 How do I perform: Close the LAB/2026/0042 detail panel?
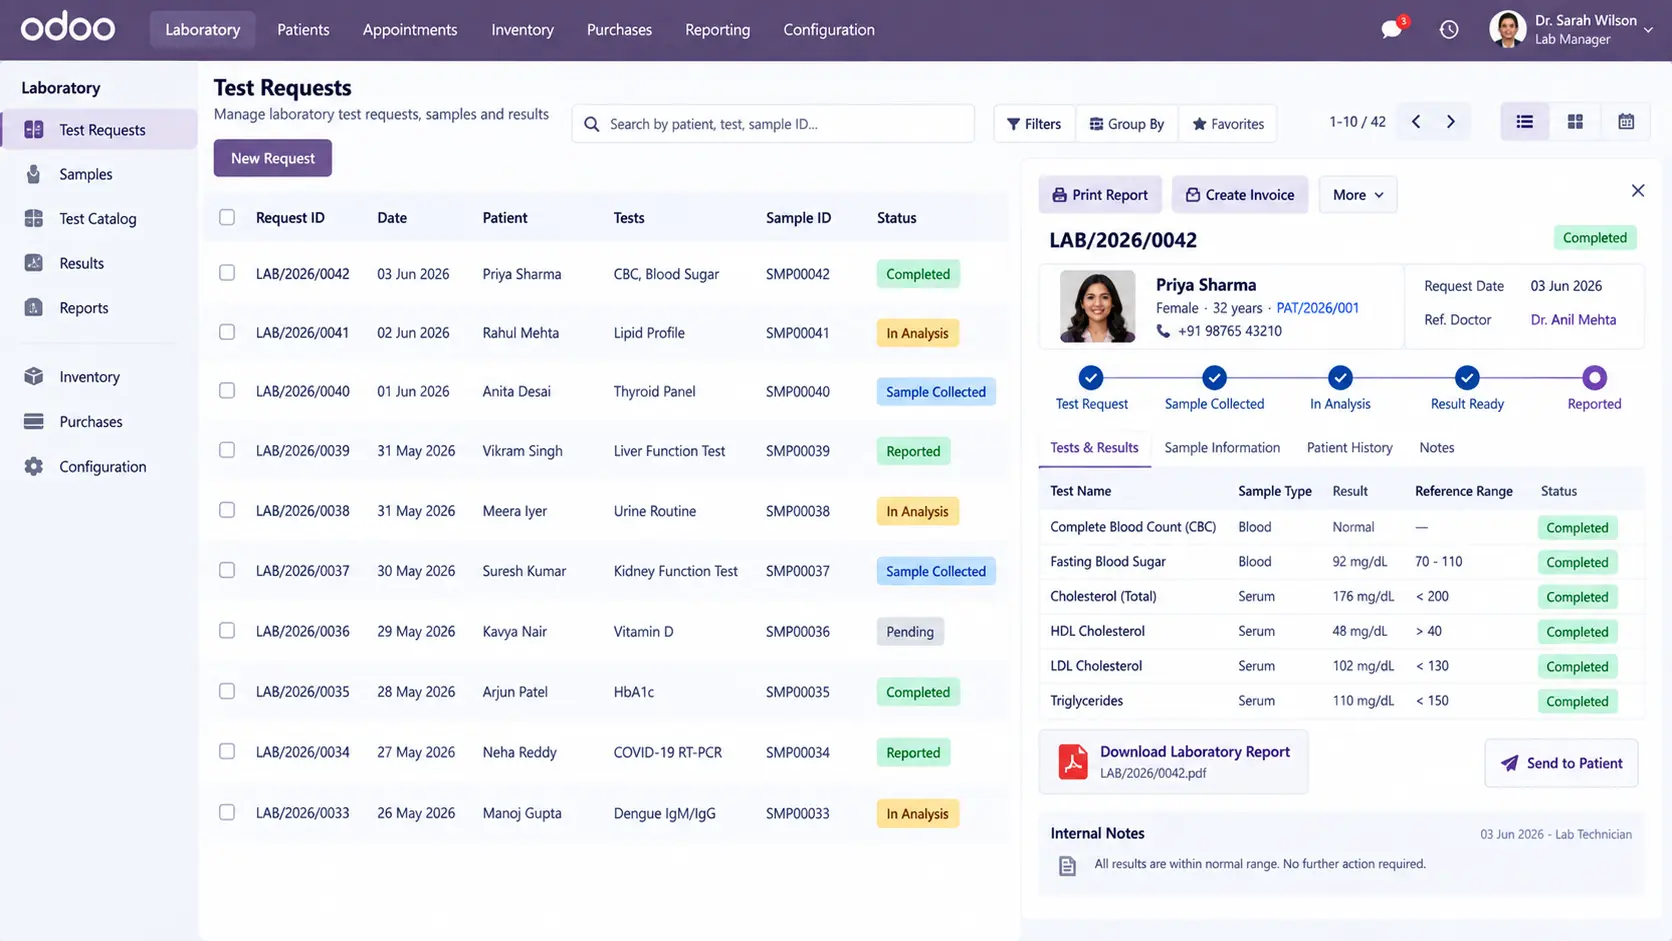(1638, 191)
